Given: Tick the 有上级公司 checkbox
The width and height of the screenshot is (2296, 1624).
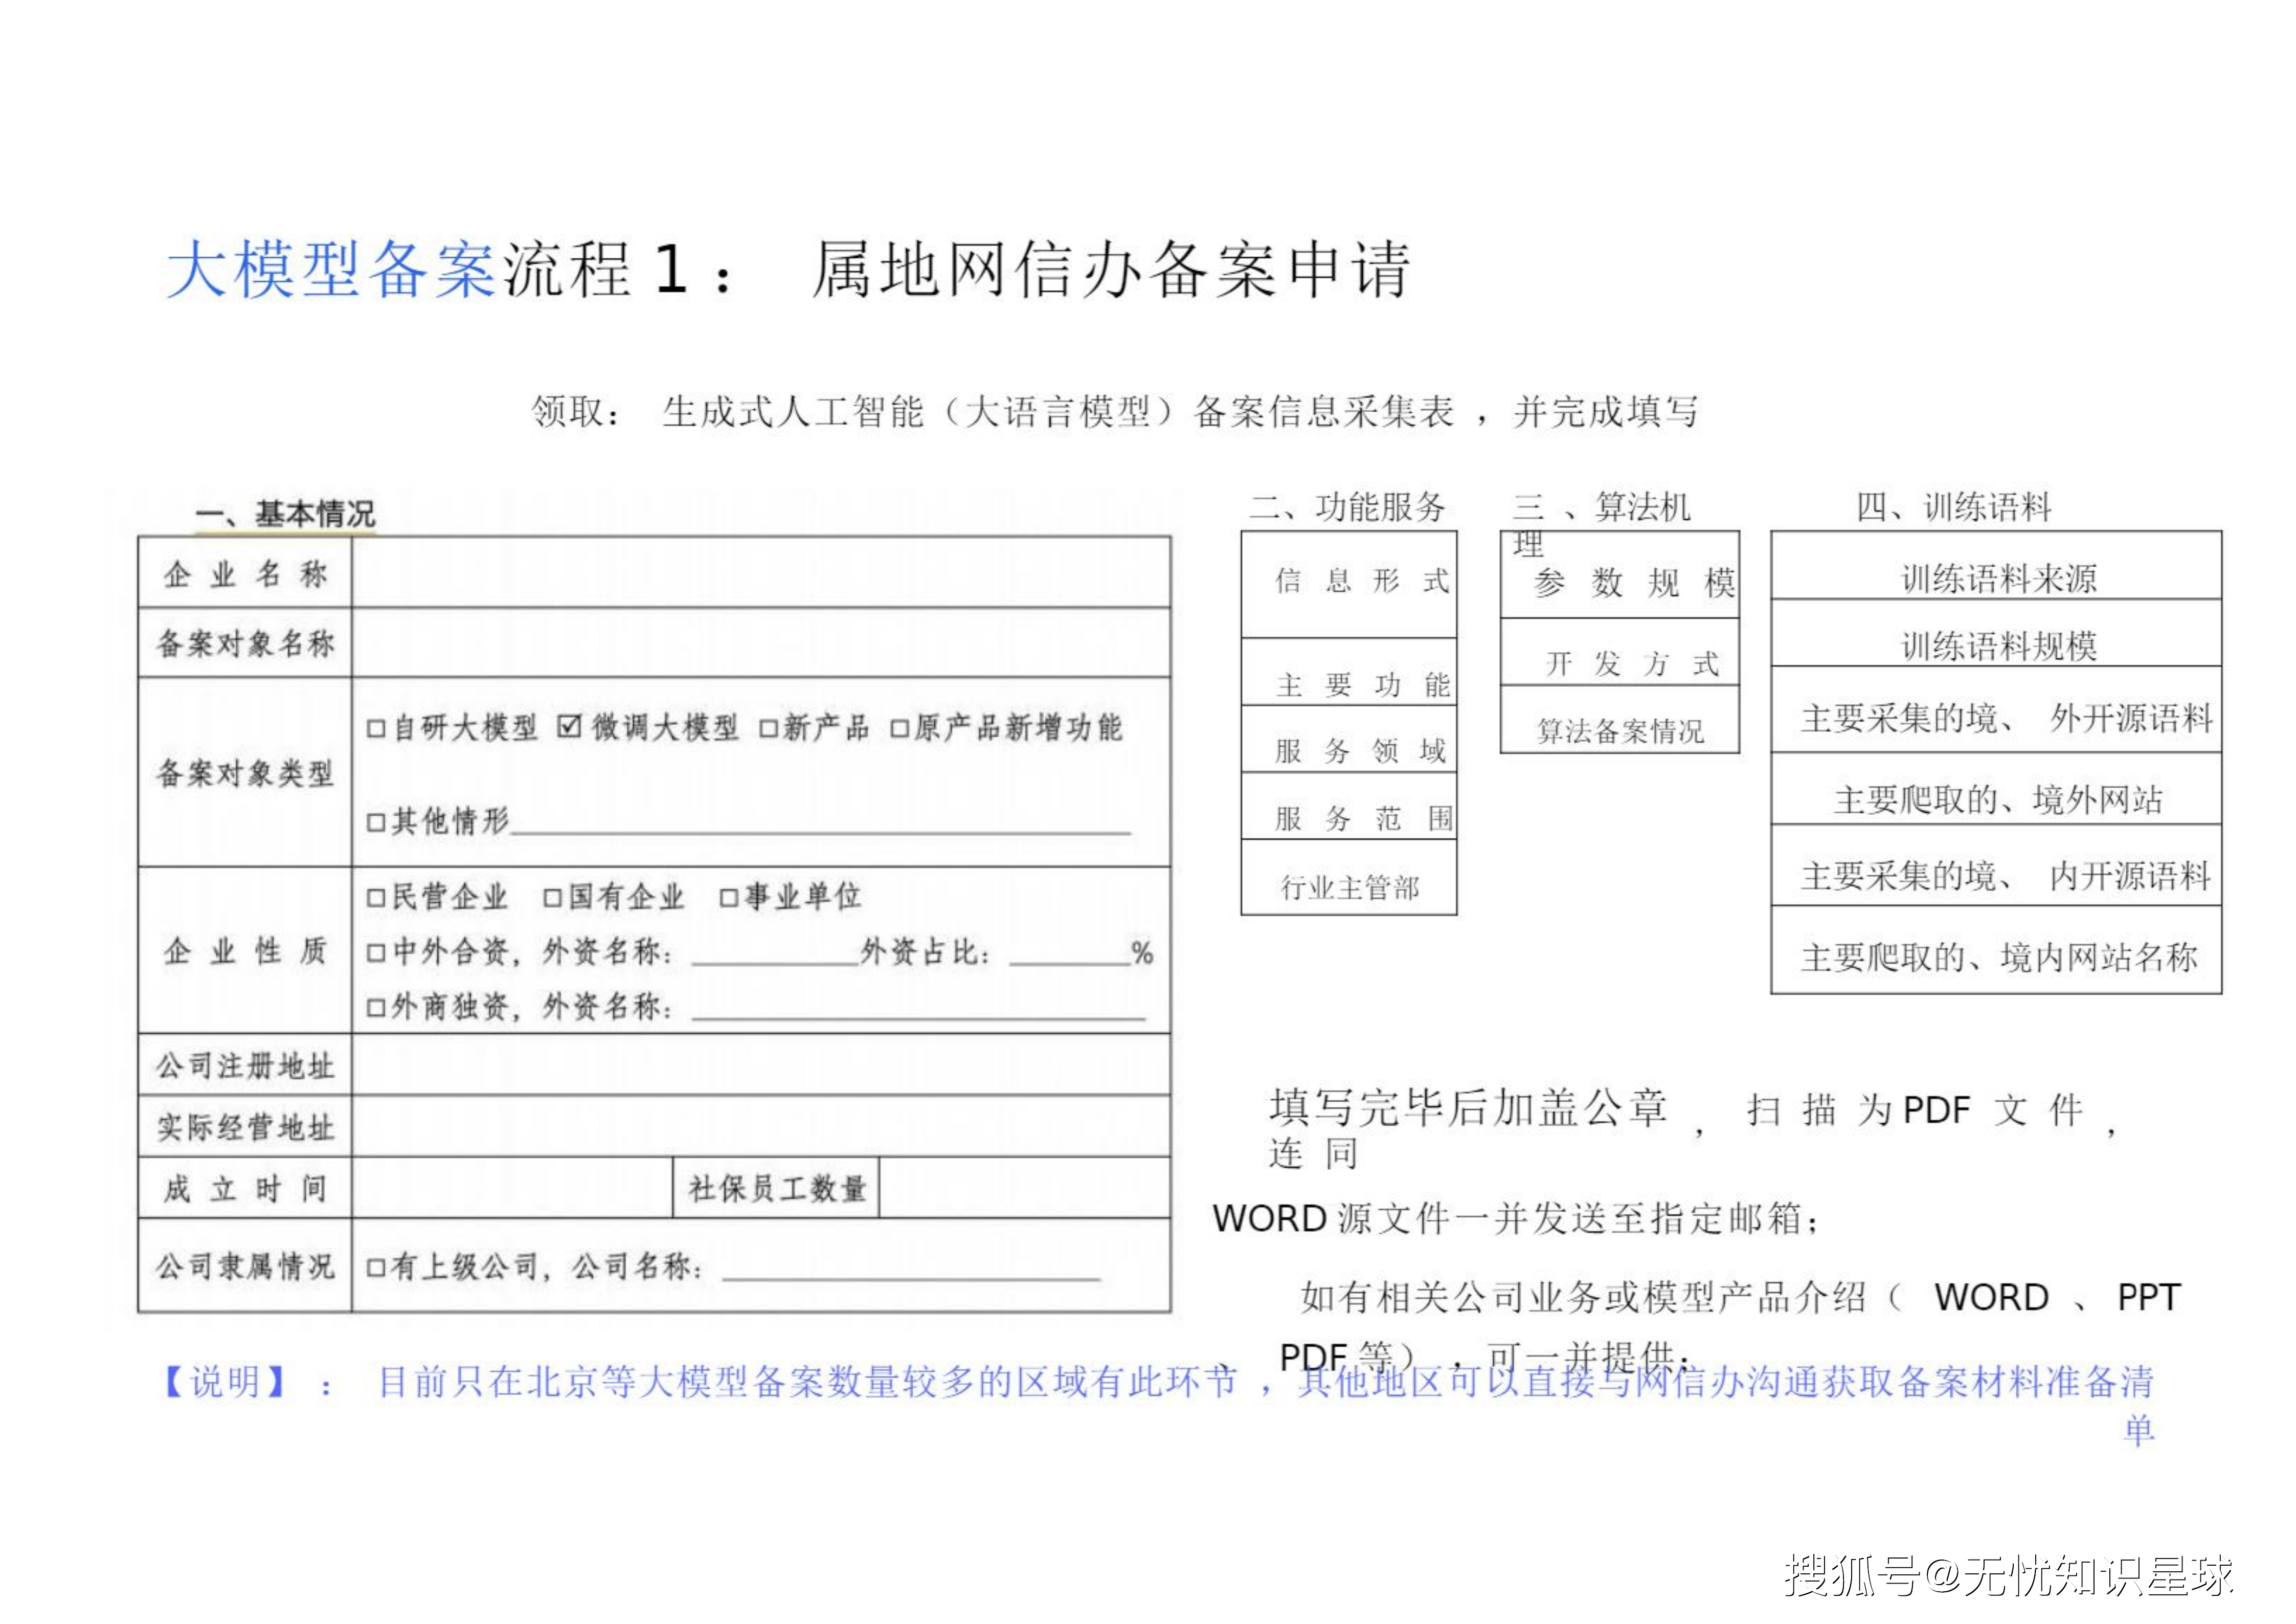Looking at the screenshot, I should (376, 1268).
